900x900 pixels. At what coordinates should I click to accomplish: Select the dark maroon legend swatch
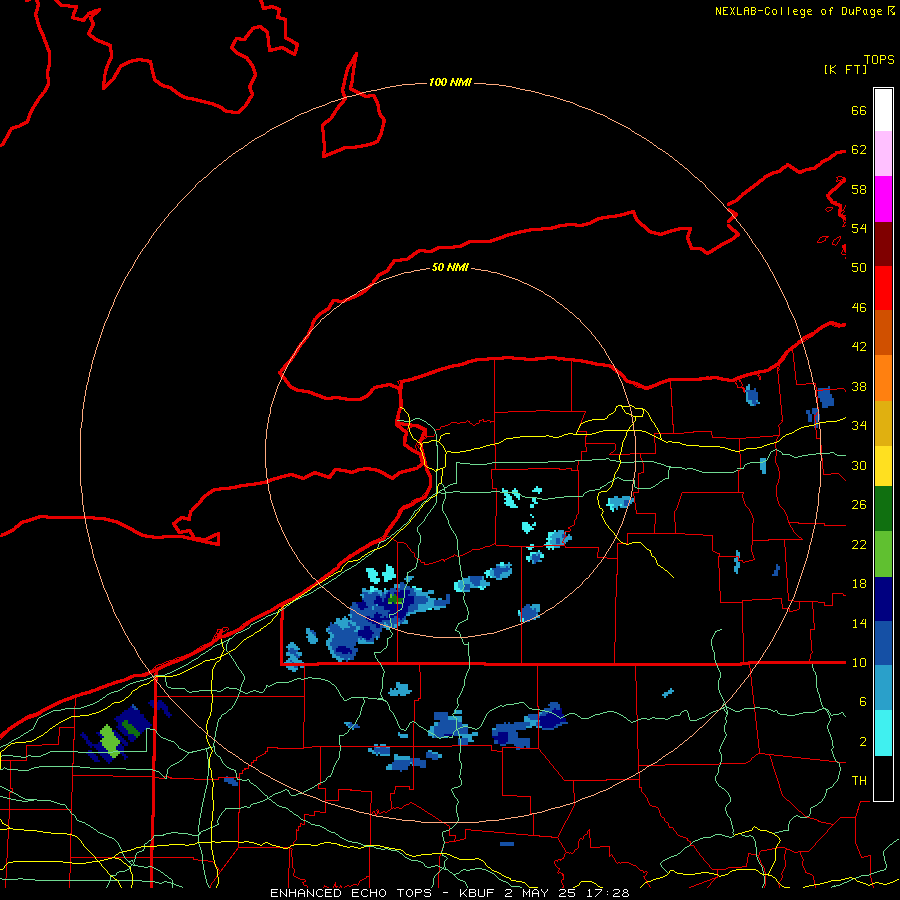point(883,243)
